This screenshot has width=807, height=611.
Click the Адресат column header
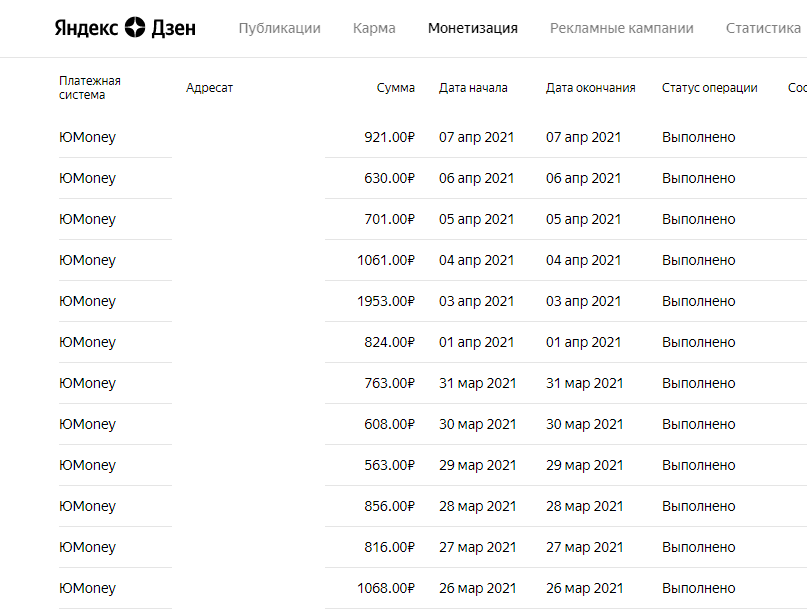209,88
